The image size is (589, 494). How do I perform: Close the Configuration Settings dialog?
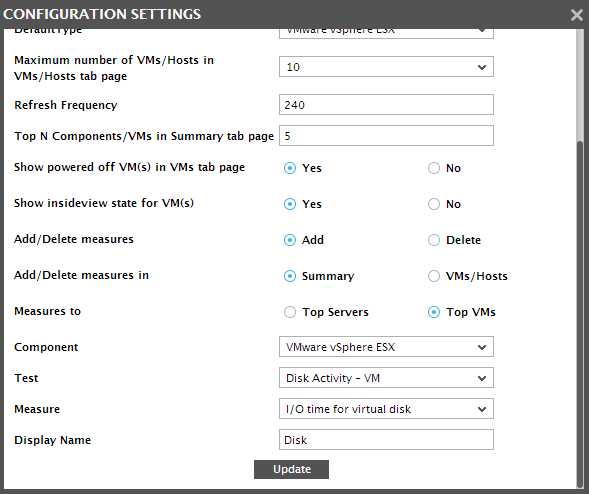tap(577, 15)
